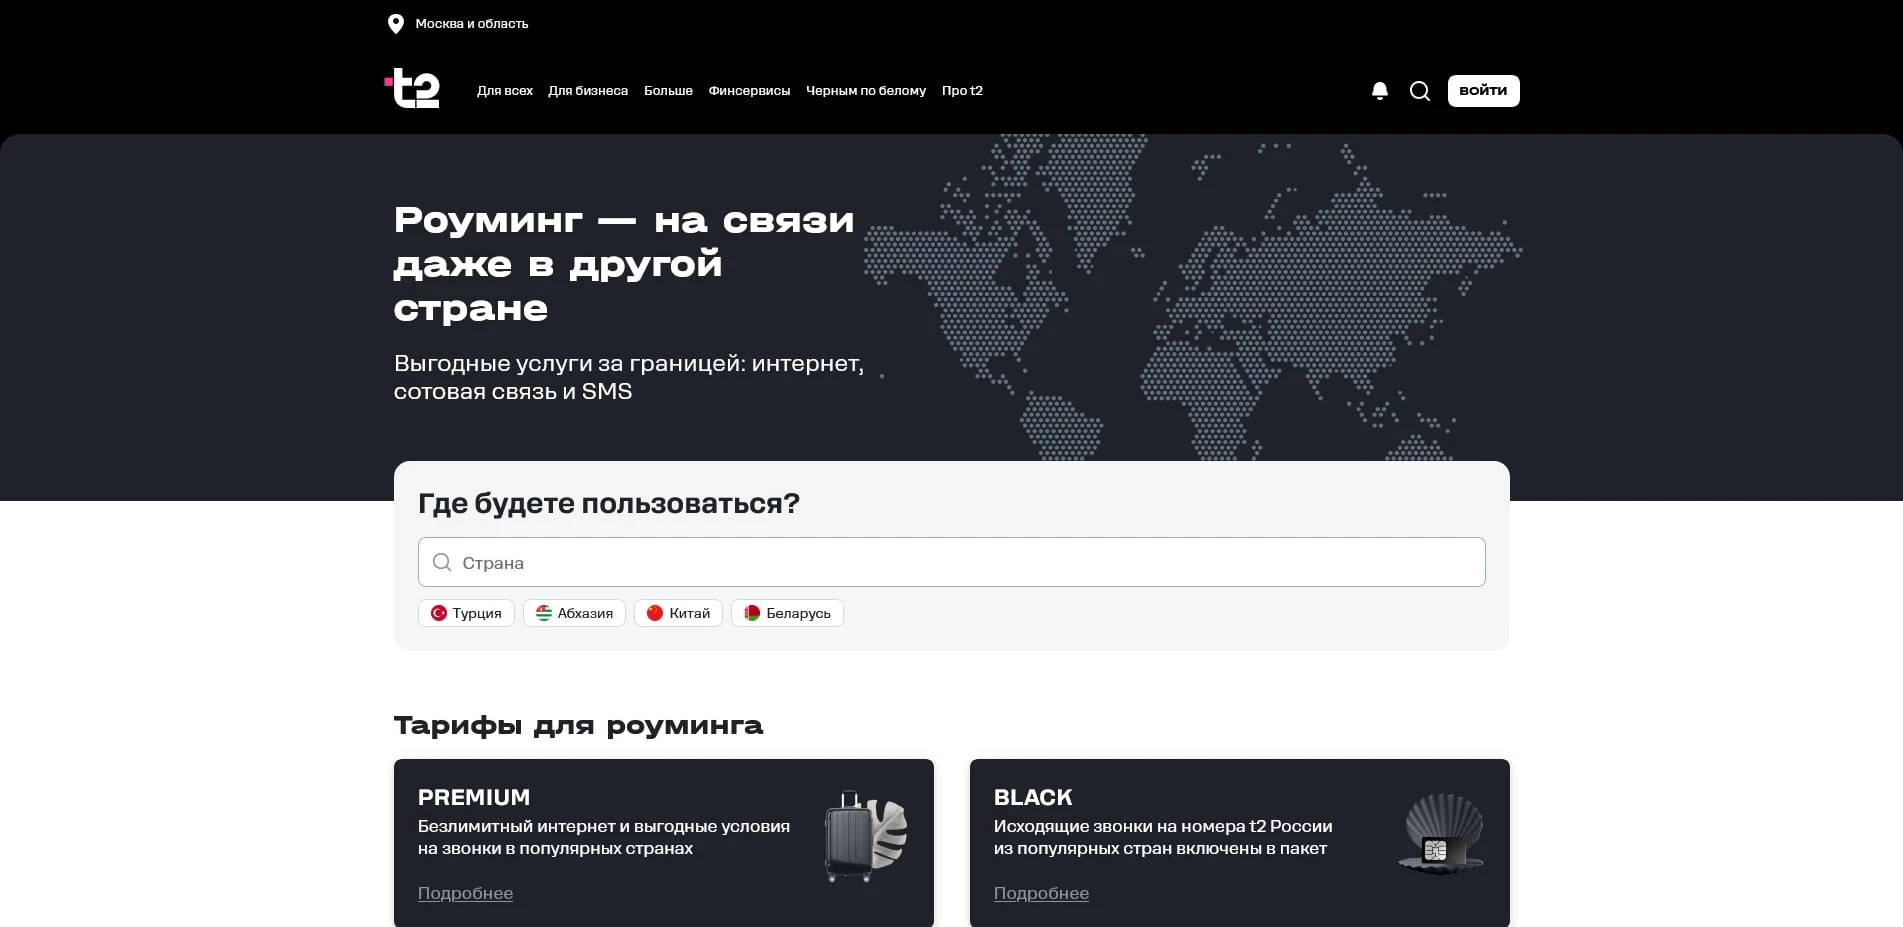Switch to the Для бизнеса section
The image size is (1903, 927).
588,91
